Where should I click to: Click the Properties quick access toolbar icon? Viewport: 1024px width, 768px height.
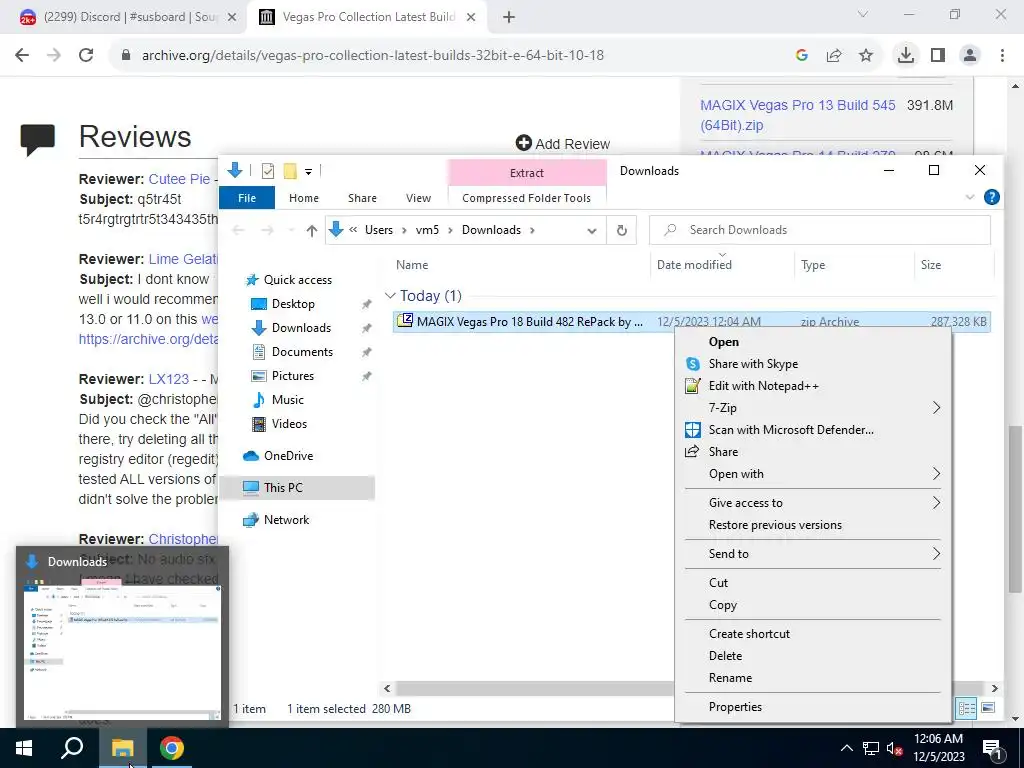point(268,171)
